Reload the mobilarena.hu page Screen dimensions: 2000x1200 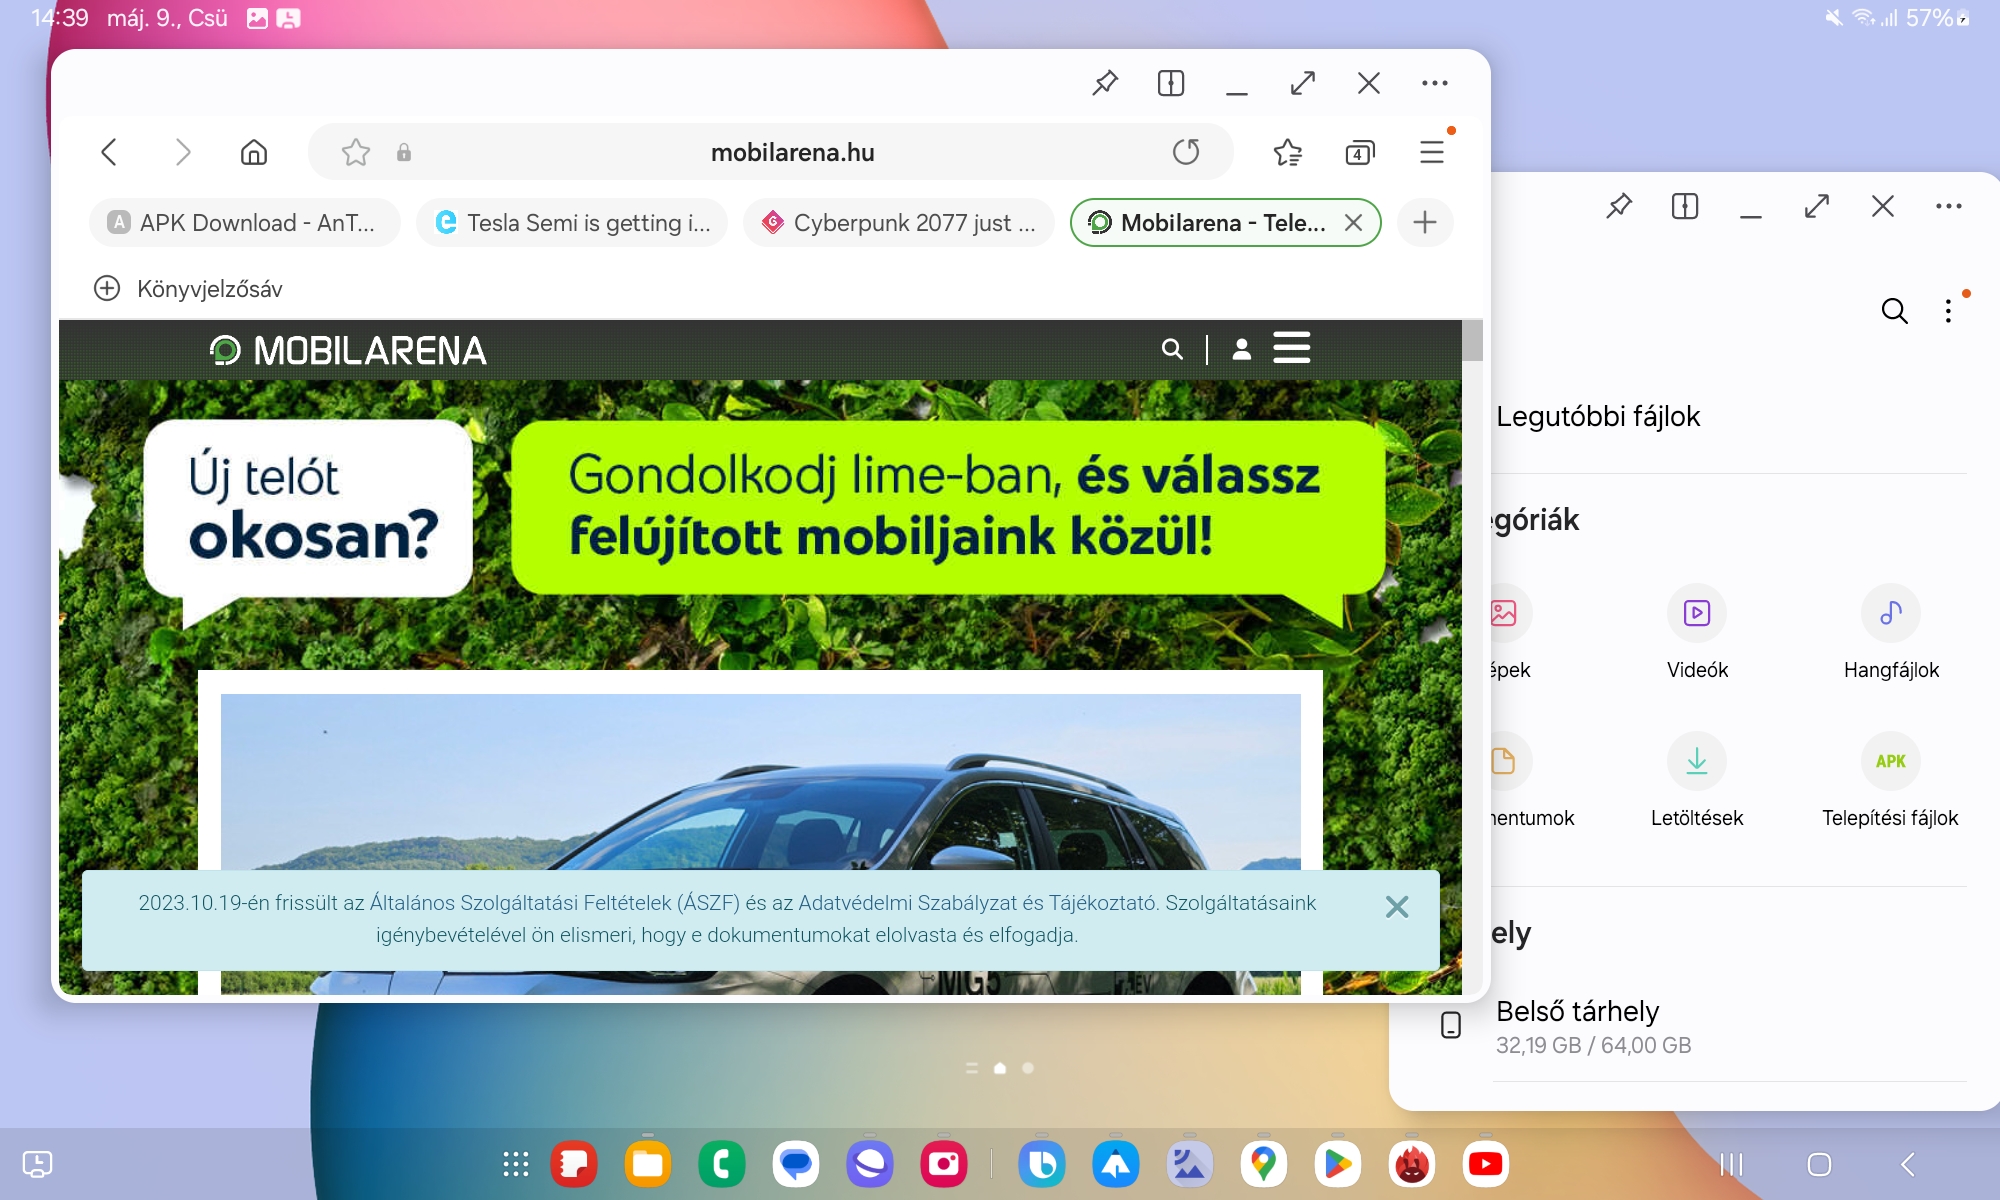point(1186,152)
